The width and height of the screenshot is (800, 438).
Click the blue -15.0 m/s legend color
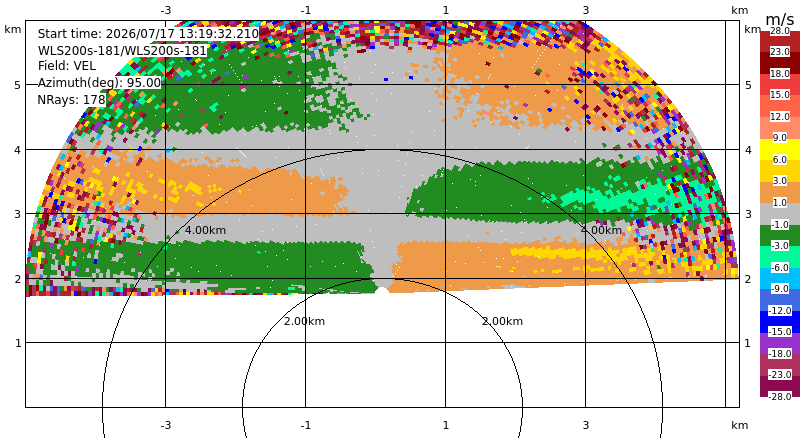pyautogui.click(x=780, y=322)
